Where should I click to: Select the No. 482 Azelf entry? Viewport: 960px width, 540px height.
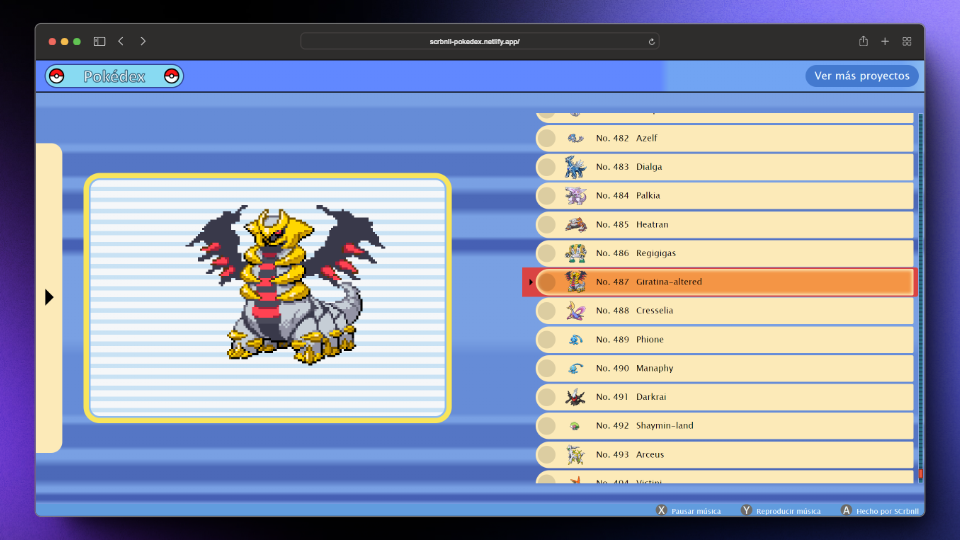(725, 138)
